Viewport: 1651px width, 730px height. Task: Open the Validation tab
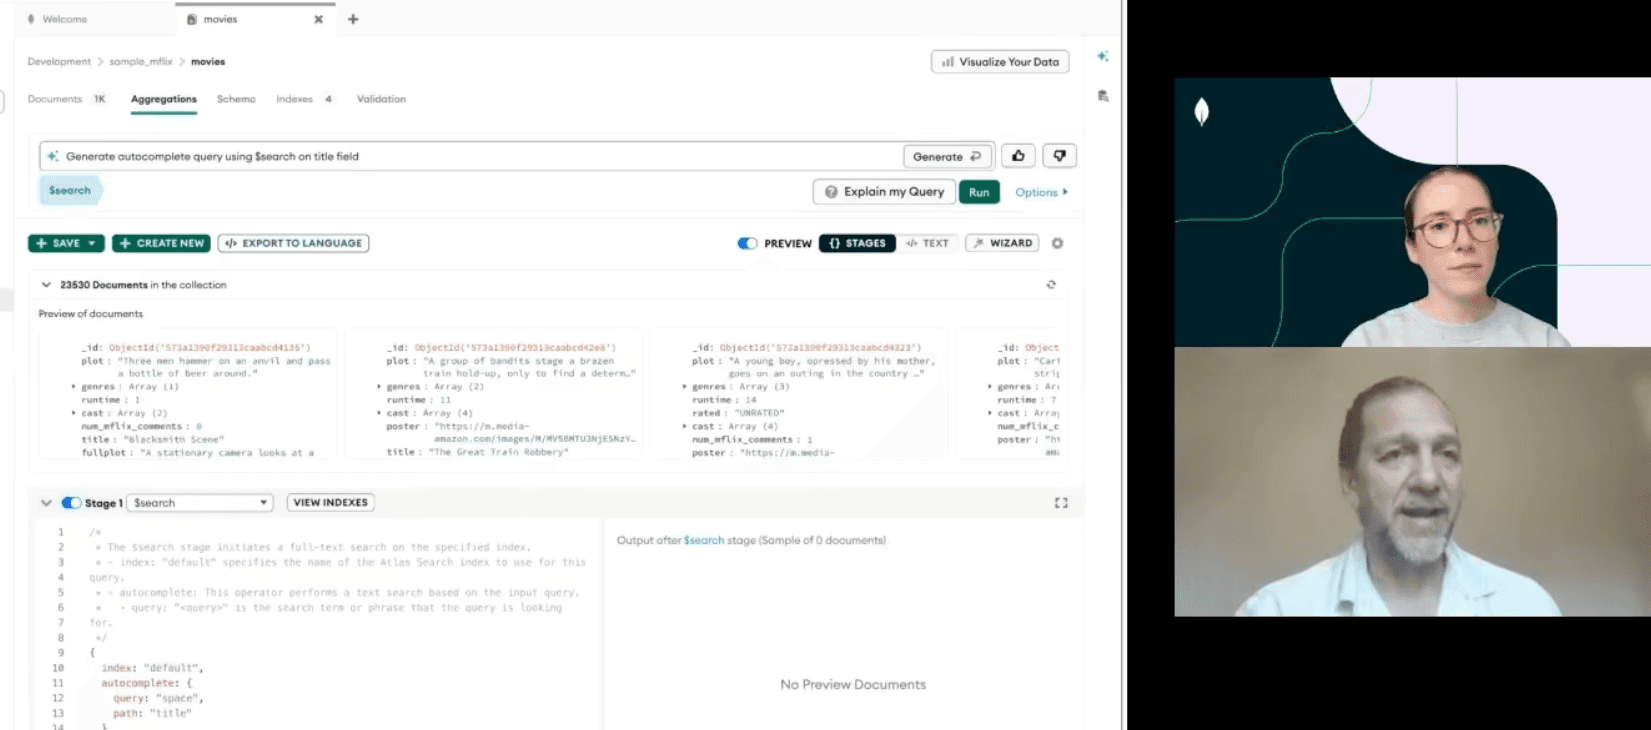click(381, 99)
